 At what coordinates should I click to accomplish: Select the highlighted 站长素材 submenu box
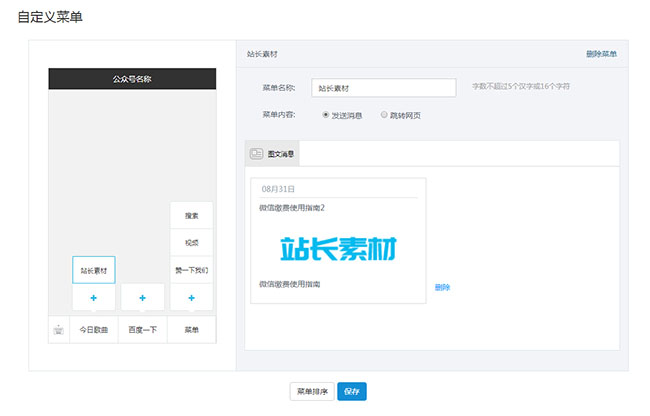tap(93, 270)
